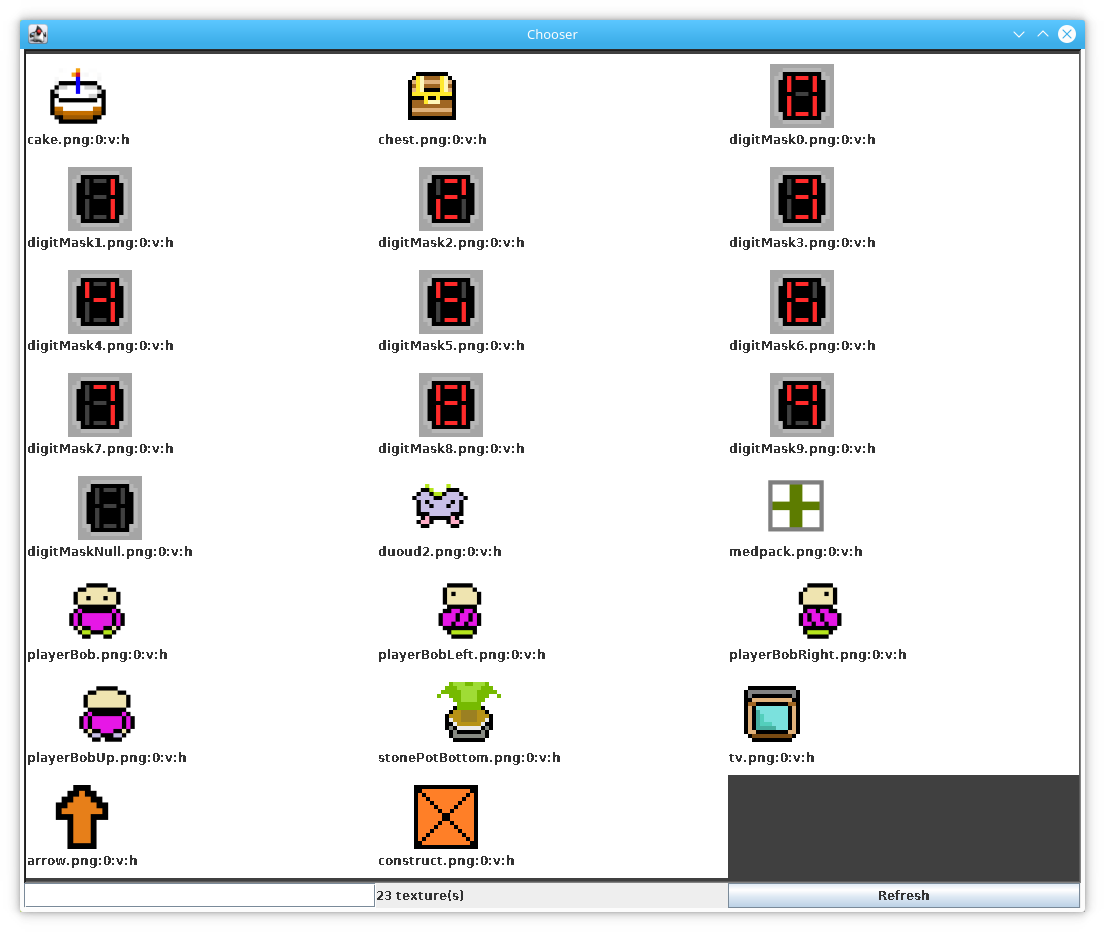Click the 'digitMask5.png:0:v:h' label
Viewport: 1105px width, 932px height.
pyautogui.click(x=451, y=345)
